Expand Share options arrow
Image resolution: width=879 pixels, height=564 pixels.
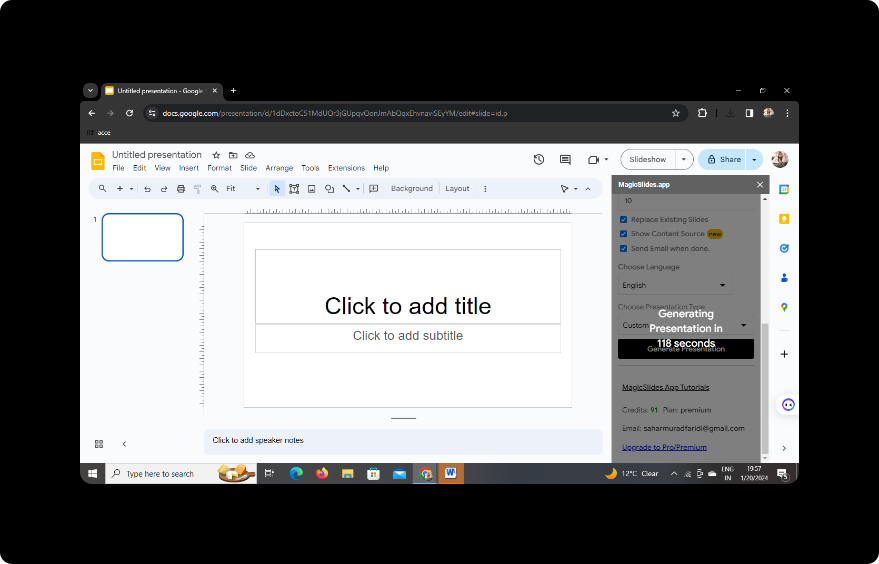(754, 160)
